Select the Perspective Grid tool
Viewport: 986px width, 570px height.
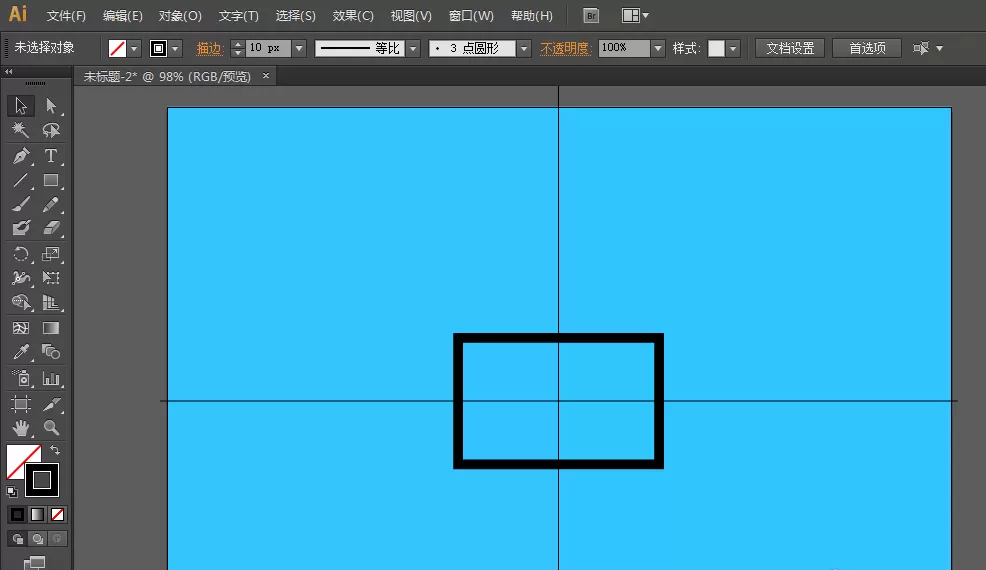coord(51,303)
